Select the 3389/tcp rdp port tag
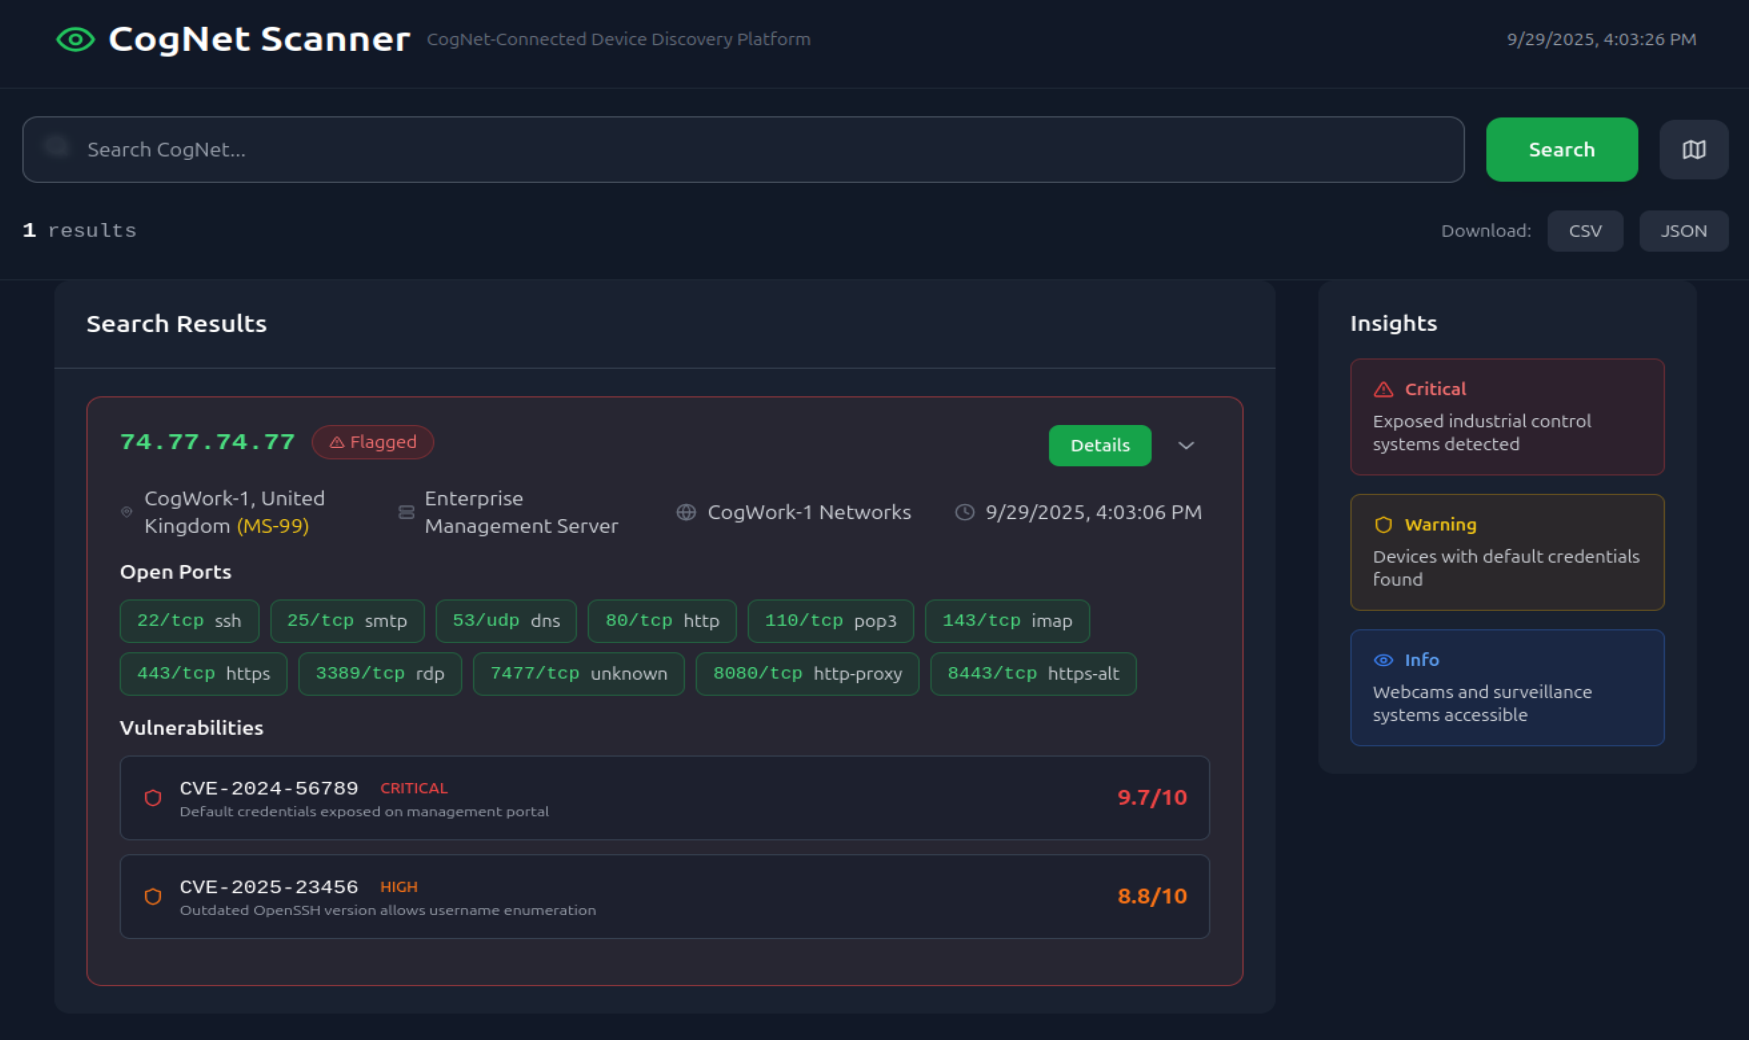This screenshot has height=1040, width=1749. click(x=379, y=674)
